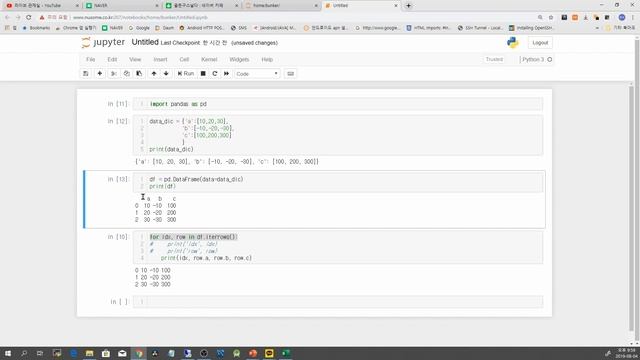Image resolution: width=640 pixels, height=360 pixels.
Task: Restart the kernel and rerun the notebook with the fast-forward icon
Action: [227, 73]
